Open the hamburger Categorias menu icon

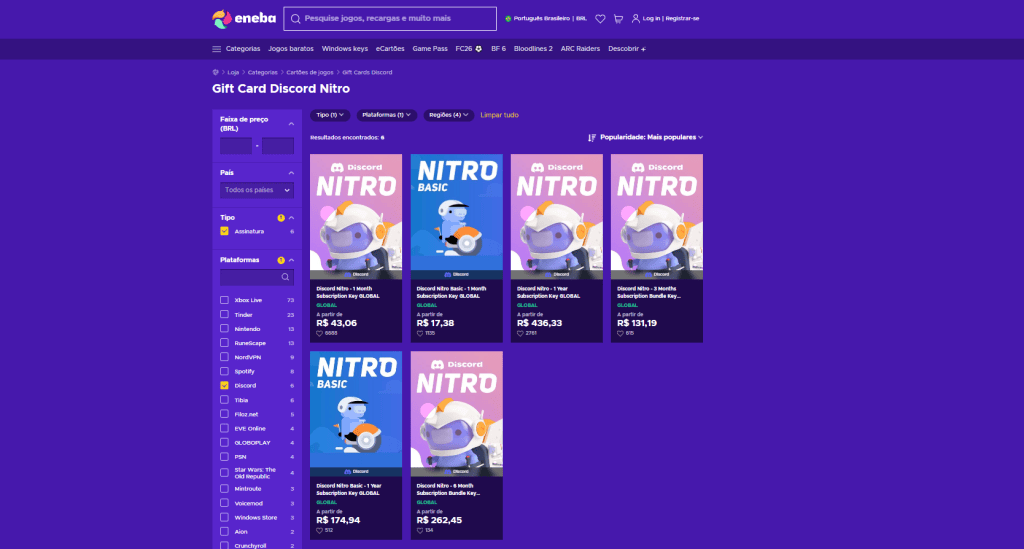point(217,49)
